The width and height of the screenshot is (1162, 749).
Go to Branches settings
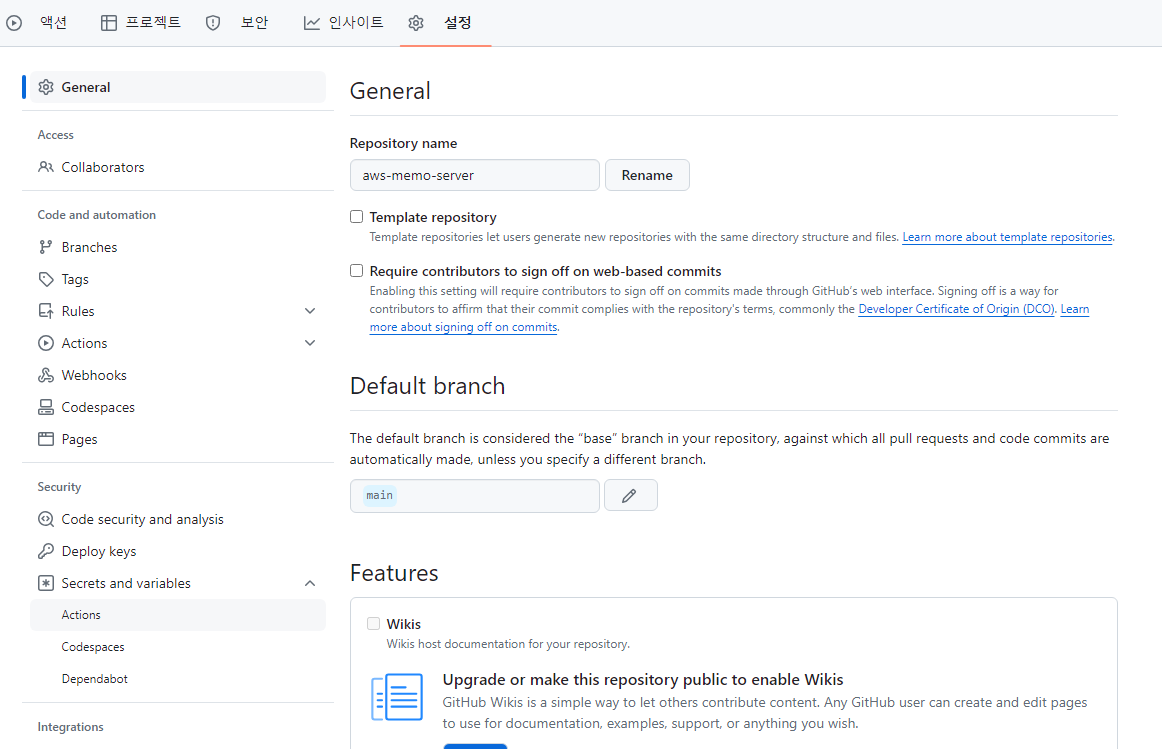pyautogui.click(x=178, y=247)
